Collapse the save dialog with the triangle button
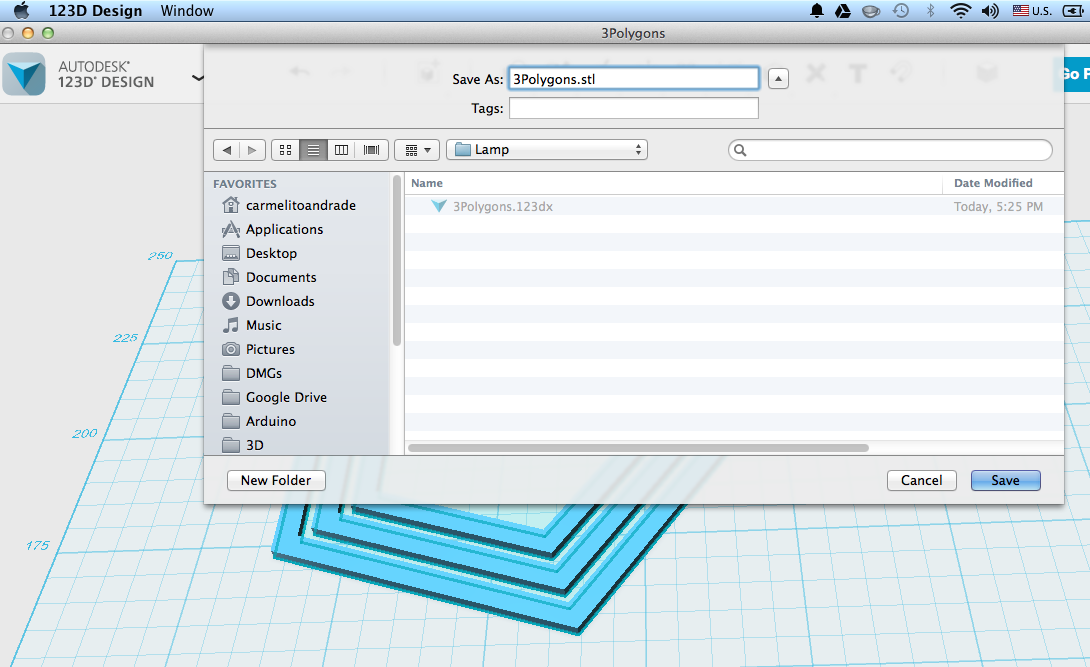The width and height of the screenshot is (1090, 667). click(x=778, y=79)
